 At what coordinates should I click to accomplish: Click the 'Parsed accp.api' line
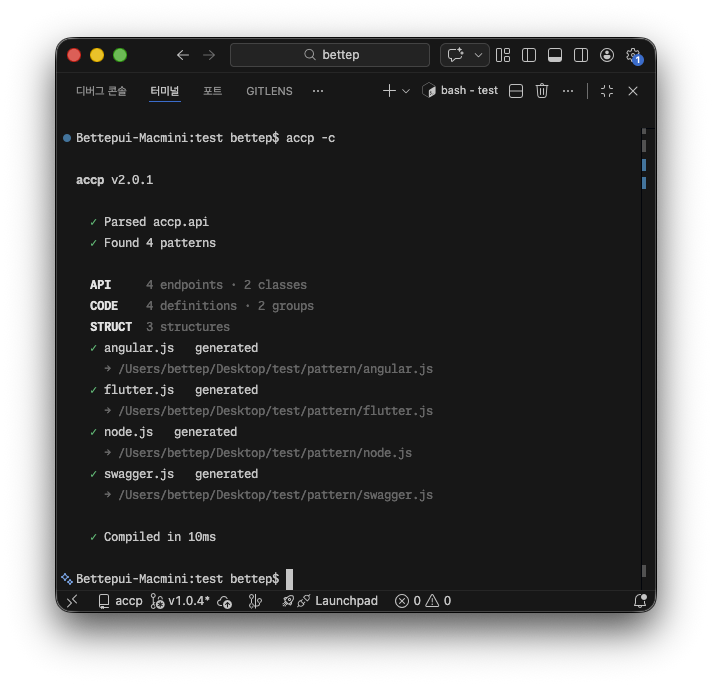point(156,222)
